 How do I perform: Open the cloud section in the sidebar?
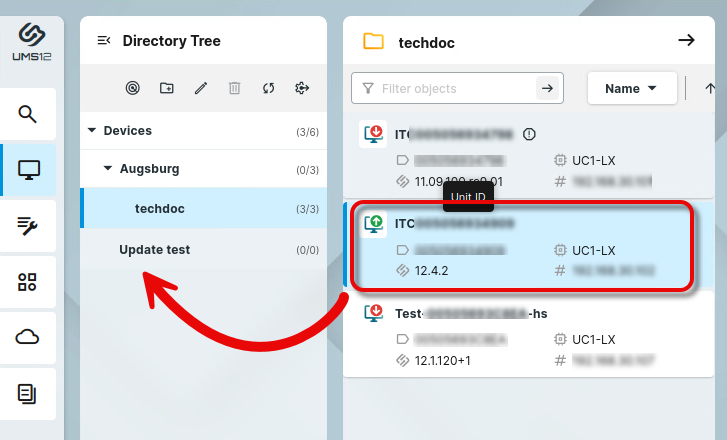coord(27,338)
